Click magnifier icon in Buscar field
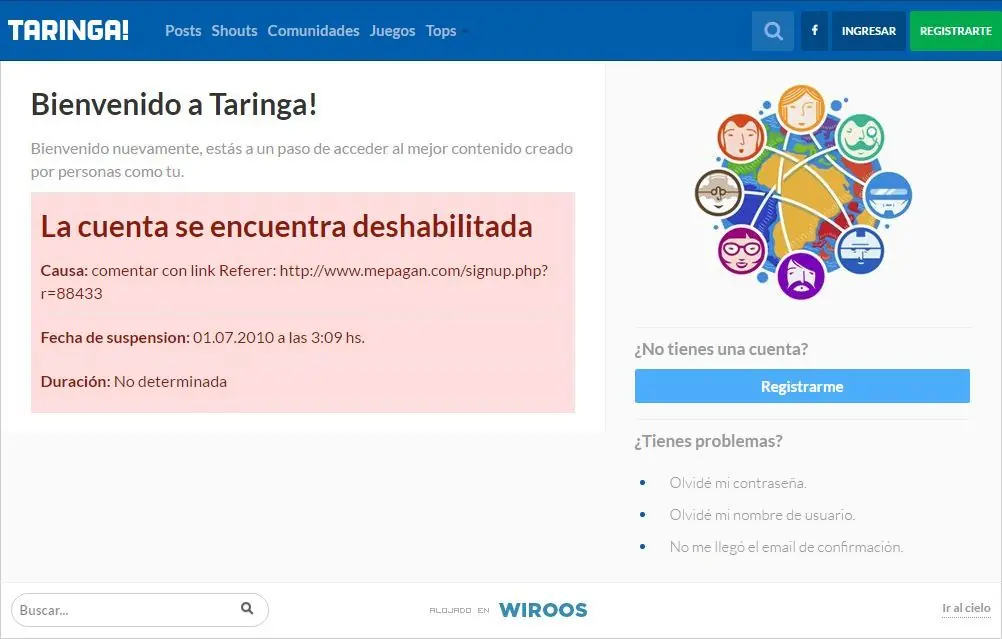This screenshot has height=639, width=1002. tap(247, 608)
